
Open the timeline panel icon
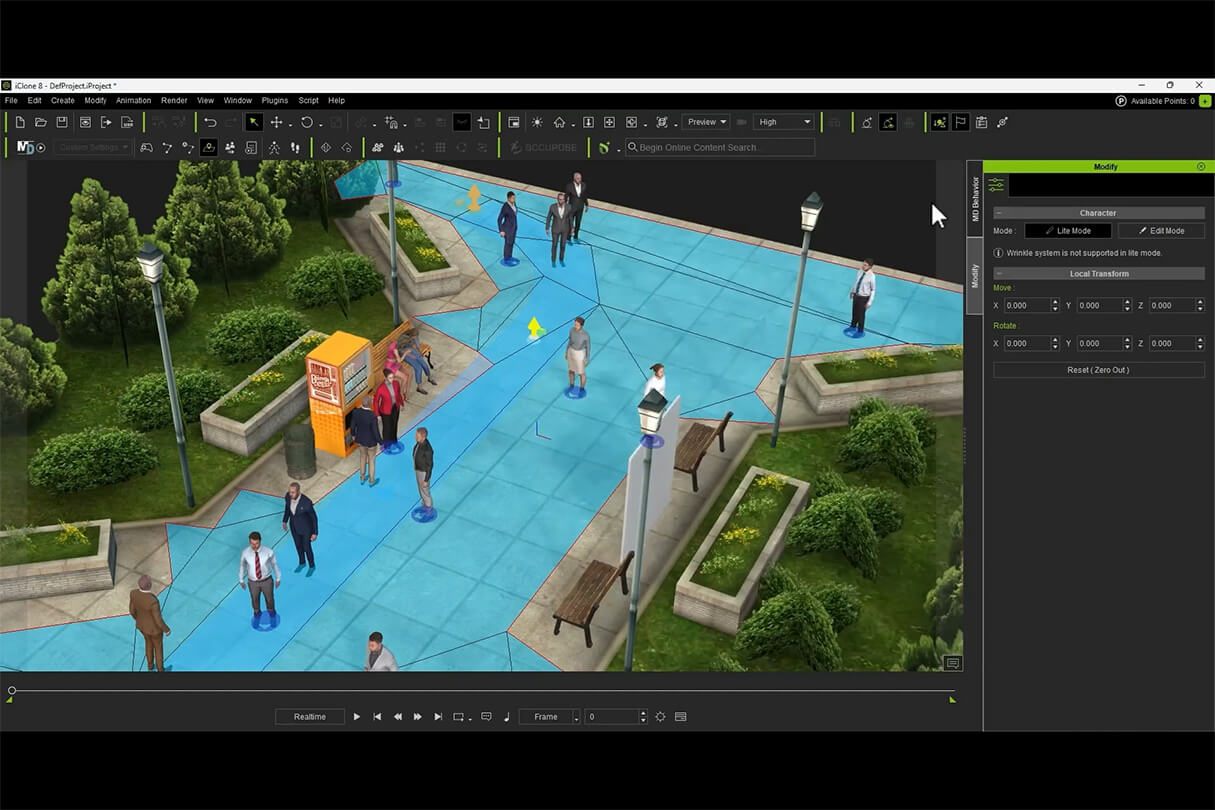pos(681,717)
